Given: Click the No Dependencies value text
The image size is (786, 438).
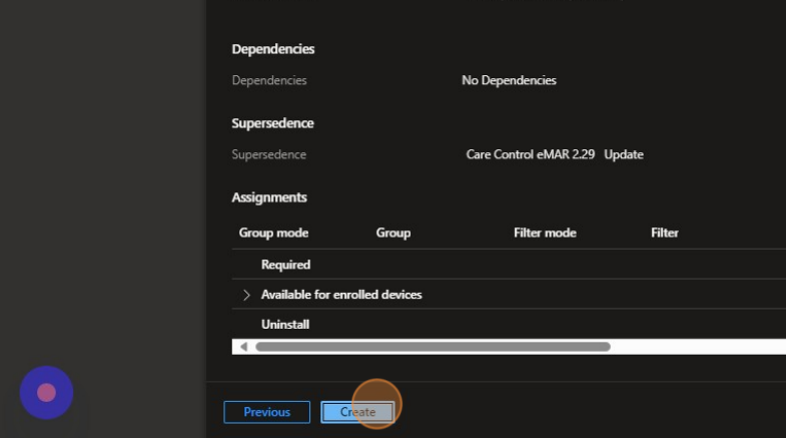Looking at the screenshot, I should [x=508, y=80].
